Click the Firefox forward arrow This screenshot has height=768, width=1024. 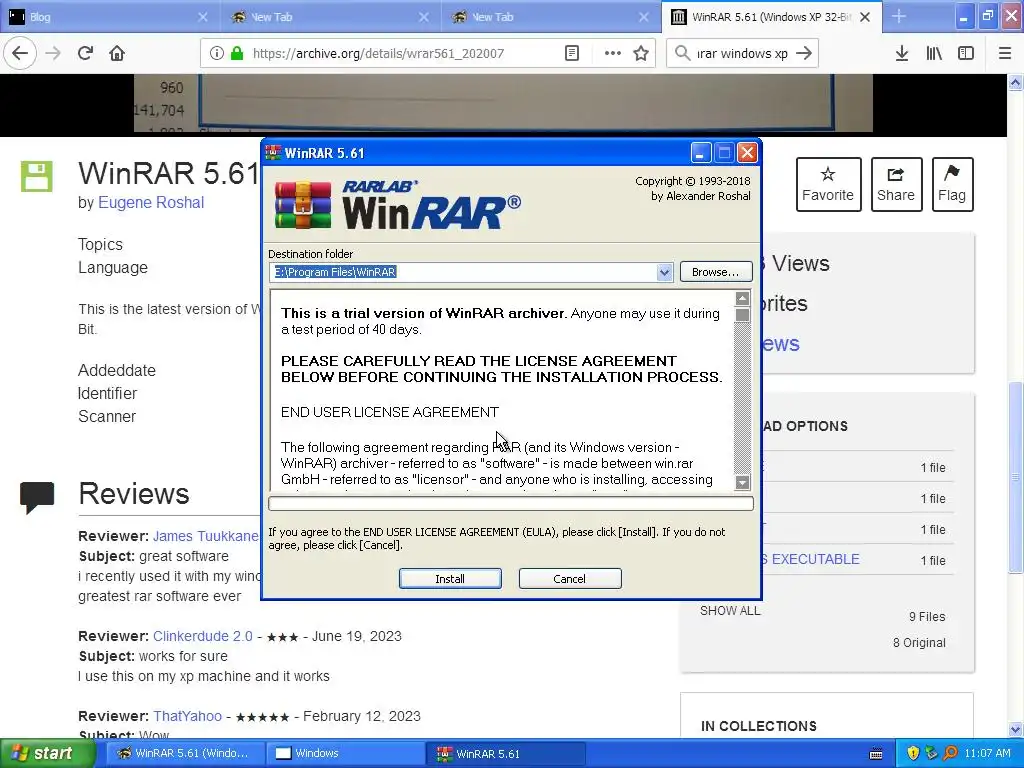point(53,53)
